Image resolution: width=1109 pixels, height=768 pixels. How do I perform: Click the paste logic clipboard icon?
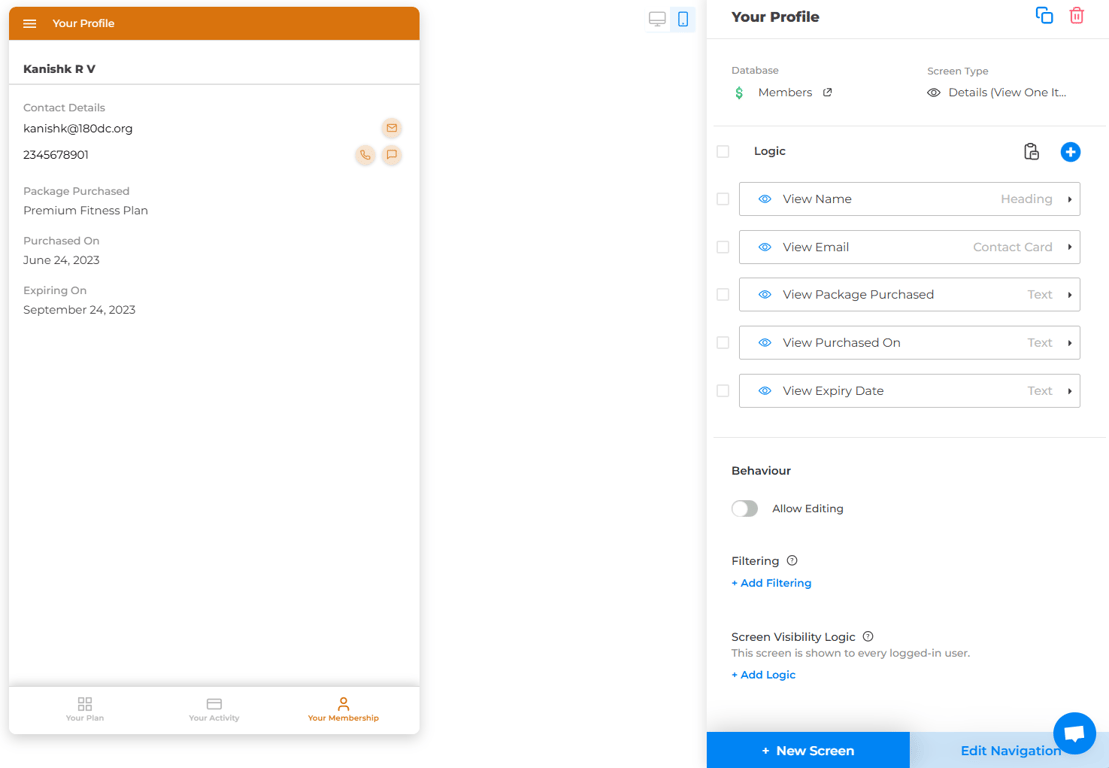[1031, 151]
